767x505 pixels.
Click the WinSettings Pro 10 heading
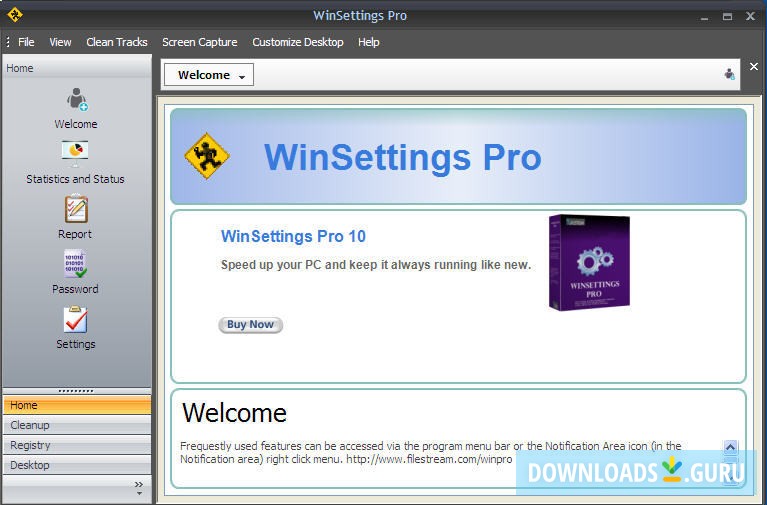pyautogui.click(x=293, y=236)
